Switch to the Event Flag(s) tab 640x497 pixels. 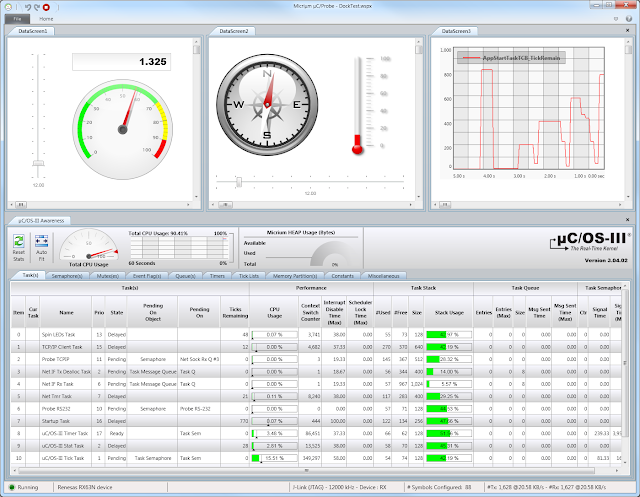click(x=147, y=276)
